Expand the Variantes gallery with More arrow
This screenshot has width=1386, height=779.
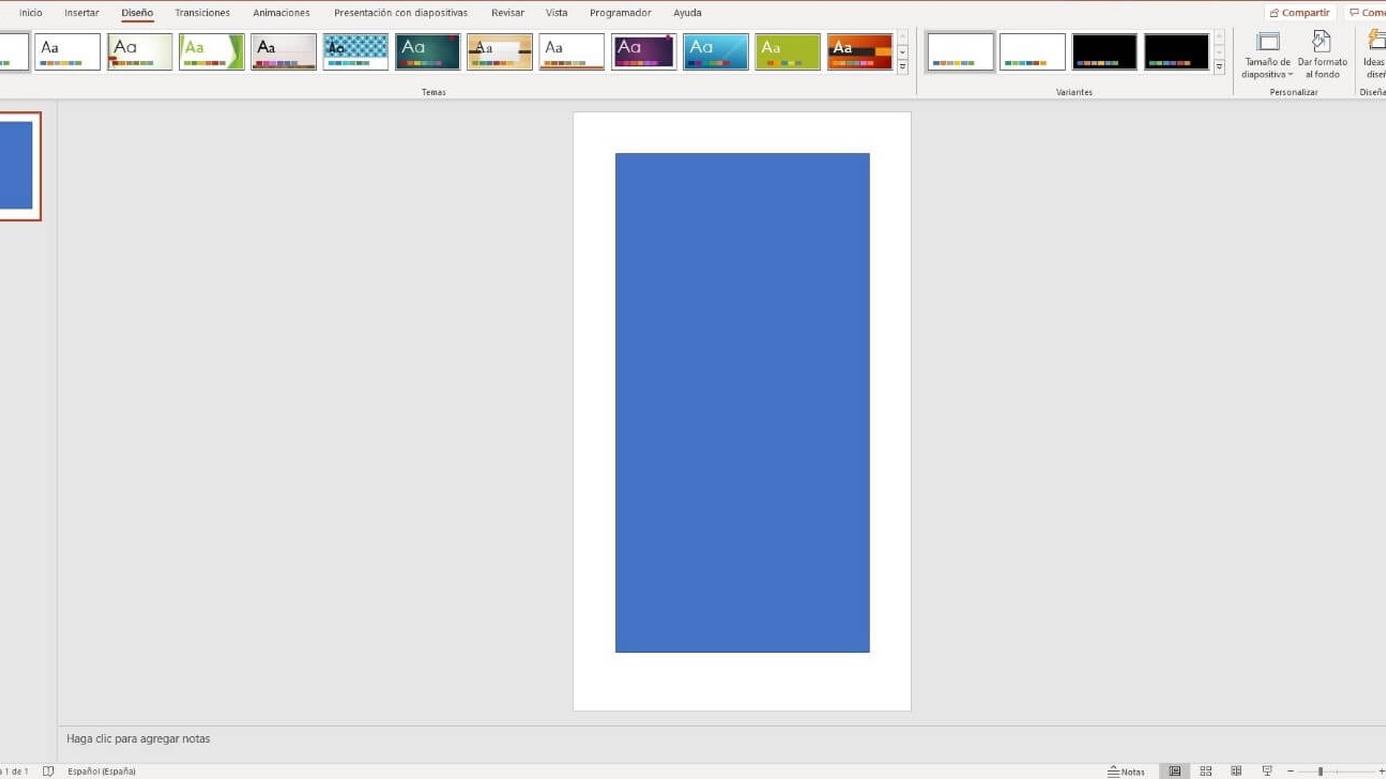tap(1219, 68)
